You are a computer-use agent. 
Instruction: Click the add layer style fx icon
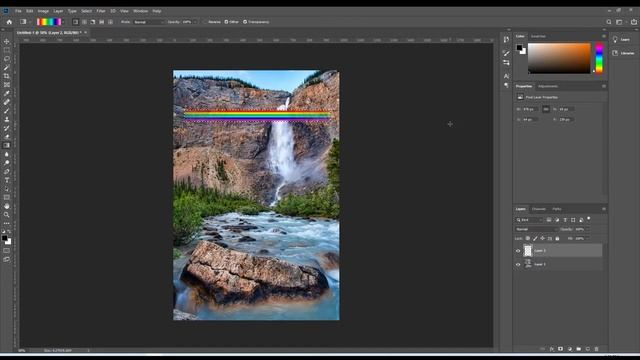click(552, 349)
